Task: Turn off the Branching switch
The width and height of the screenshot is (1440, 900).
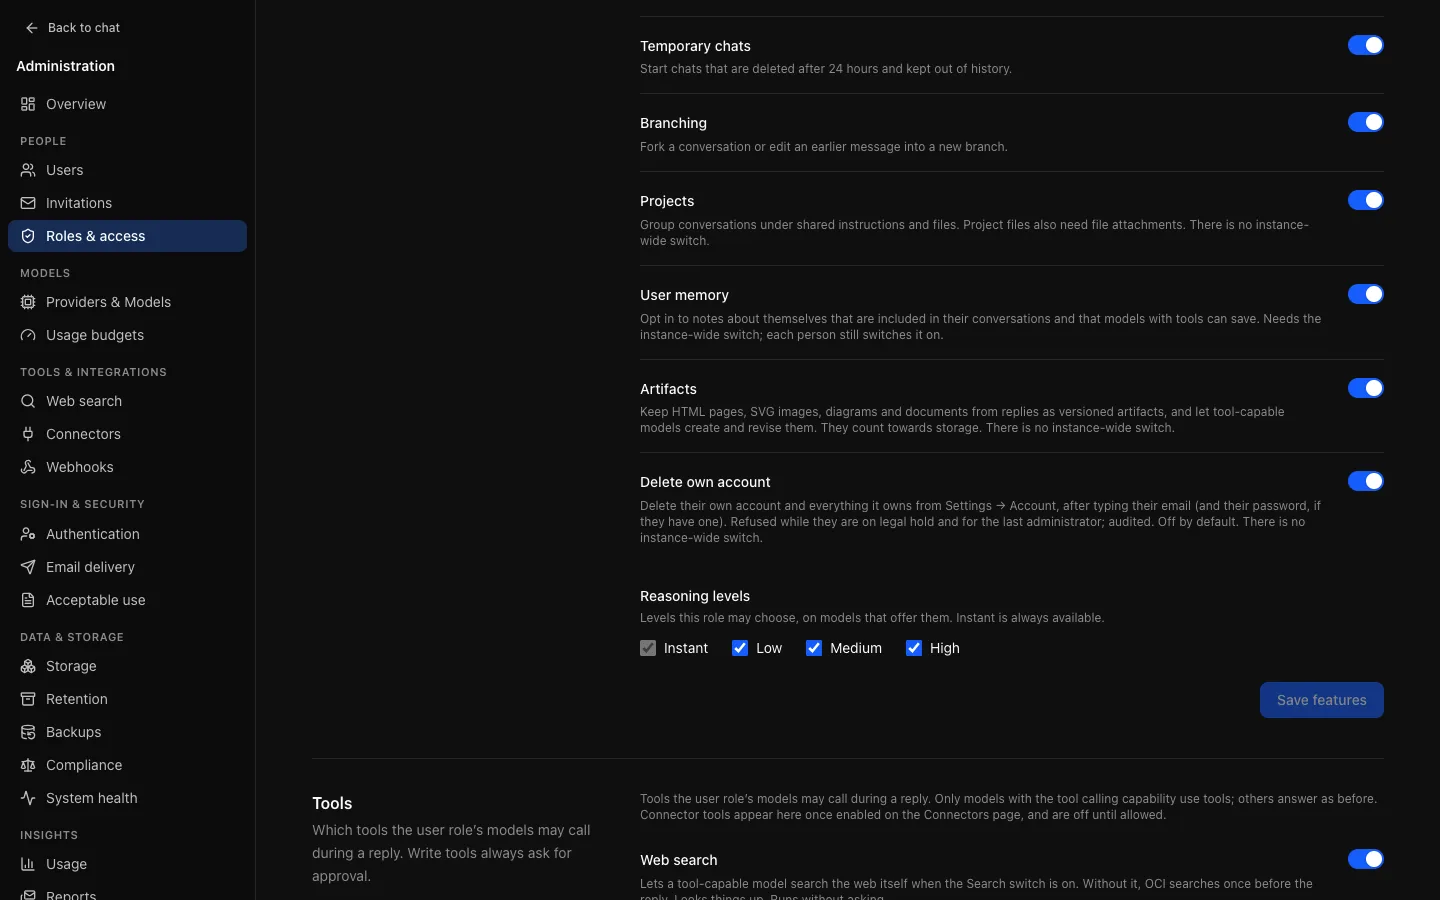Action: [1365, 122]
